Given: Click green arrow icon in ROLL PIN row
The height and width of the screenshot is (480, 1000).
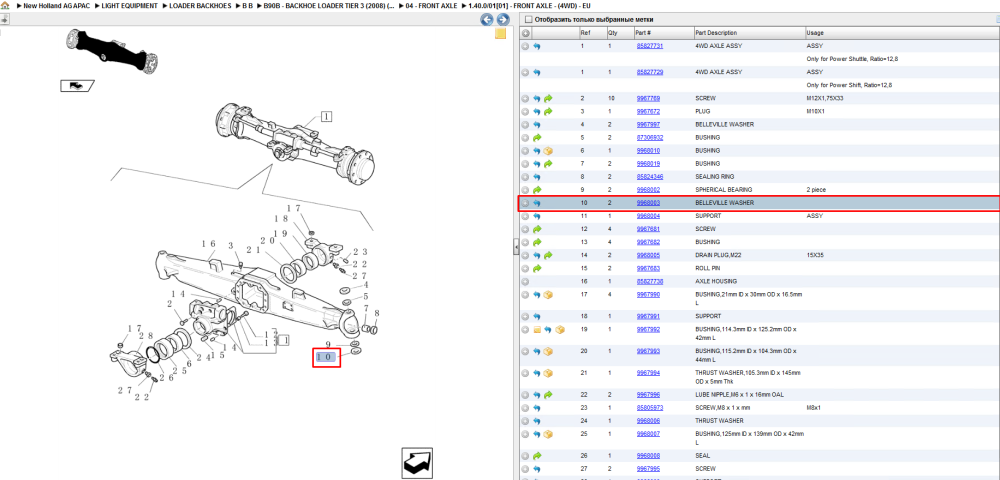Looking at the screenshot, I should 536,268.
